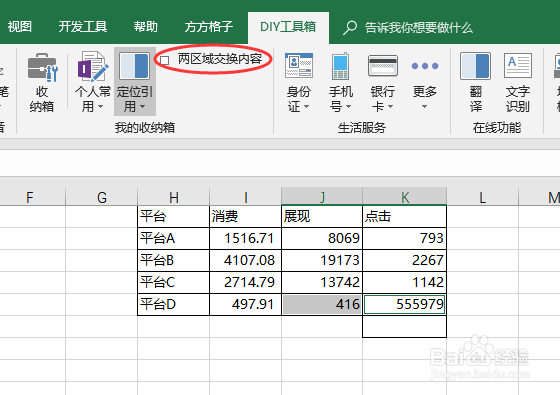The width and height of the screenshot is (560, 395).
Task: Click the 身份证 ID card icon
Action: click(x=299, y=66)
